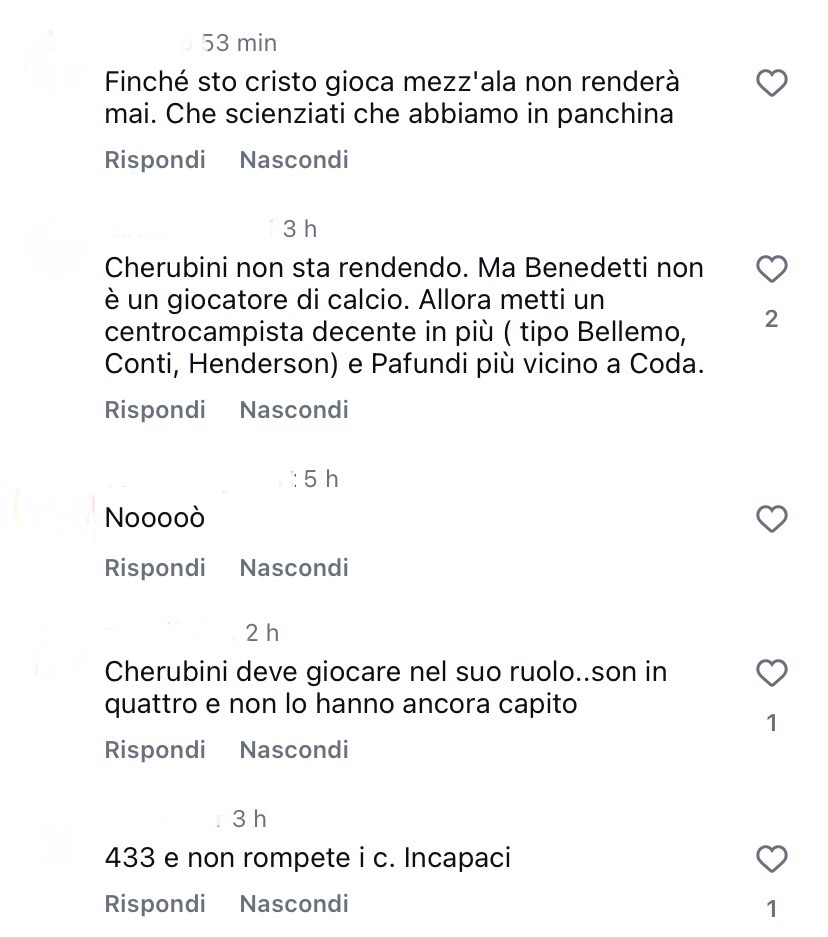Hide the 'Cherubini deve giocare' comment
The image size is (828, 937).
click(294, 750)
